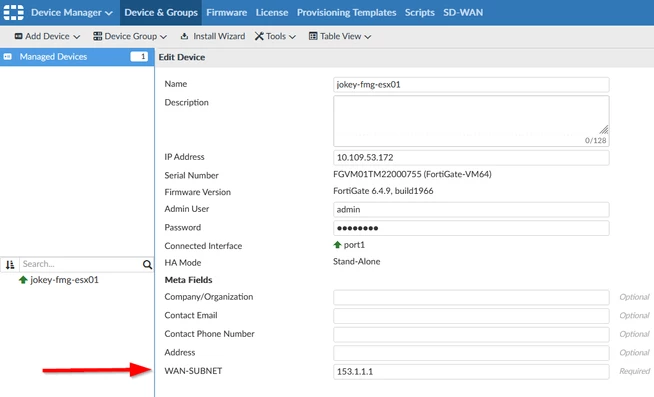Viewport: 654px width, 397px height.
Task: Click the Contact Phone Number field
Action: click(x=471, y=334)
